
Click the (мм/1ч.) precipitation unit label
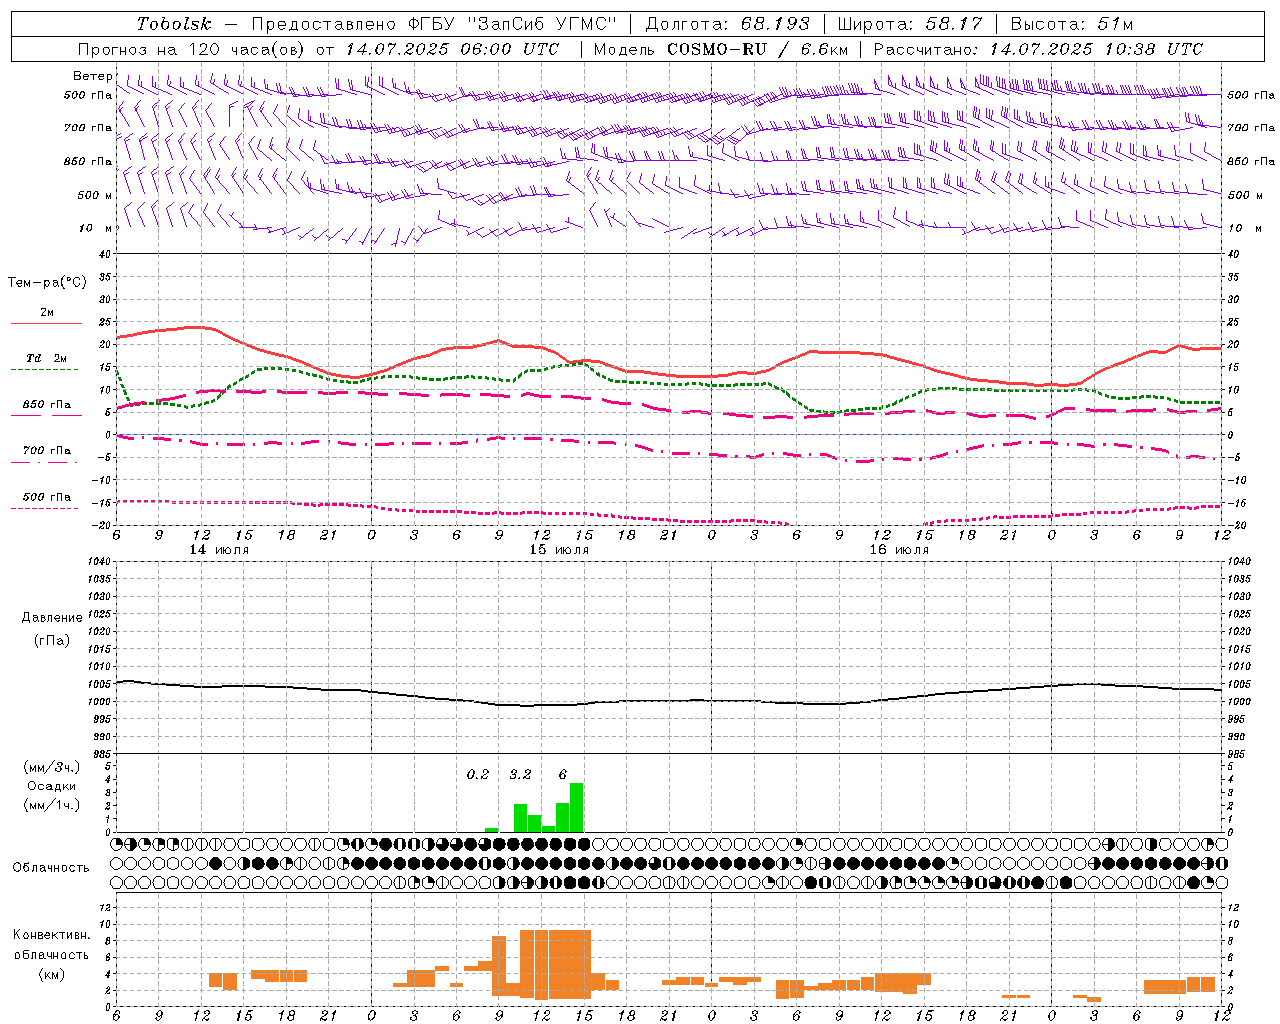pyautogui.click(x=52, y=805)
